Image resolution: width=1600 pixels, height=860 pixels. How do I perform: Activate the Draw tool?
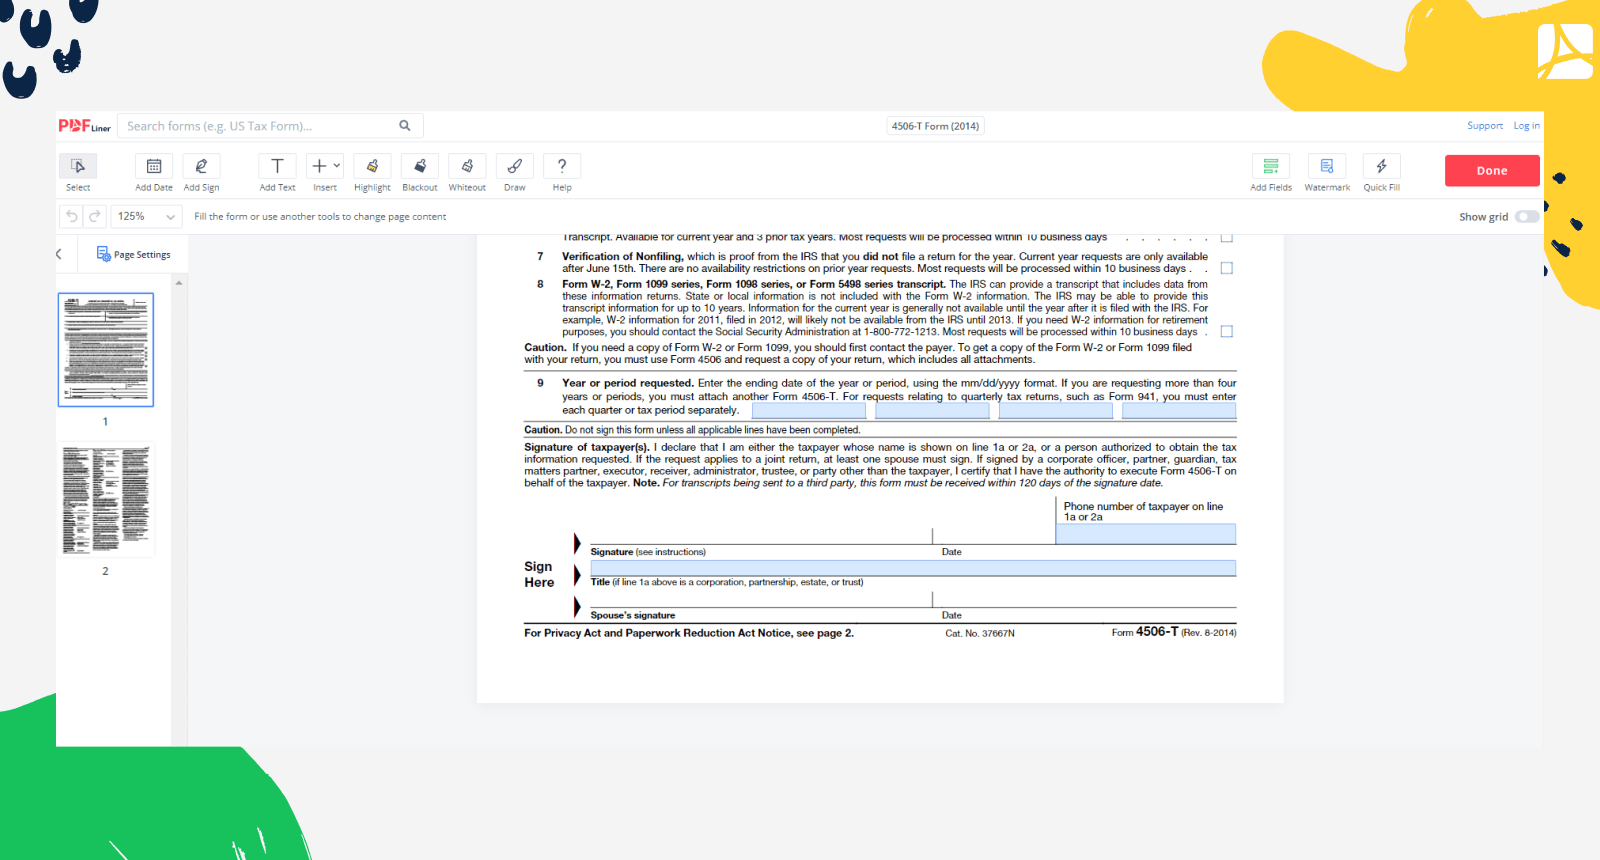[514, 172]
